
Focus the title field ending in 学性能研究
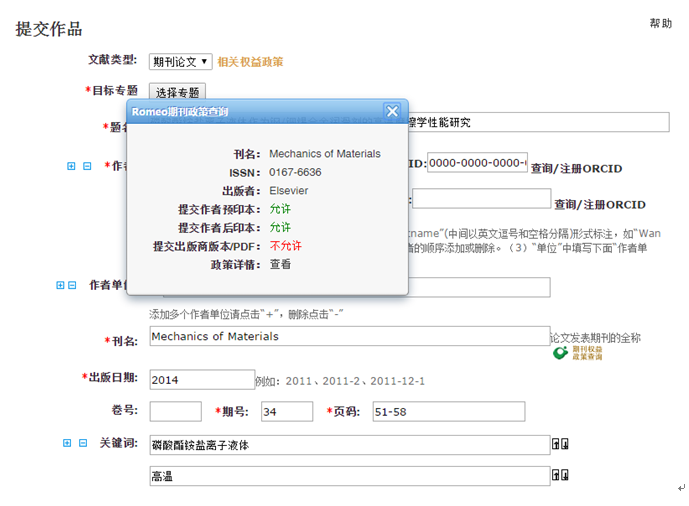539,122
